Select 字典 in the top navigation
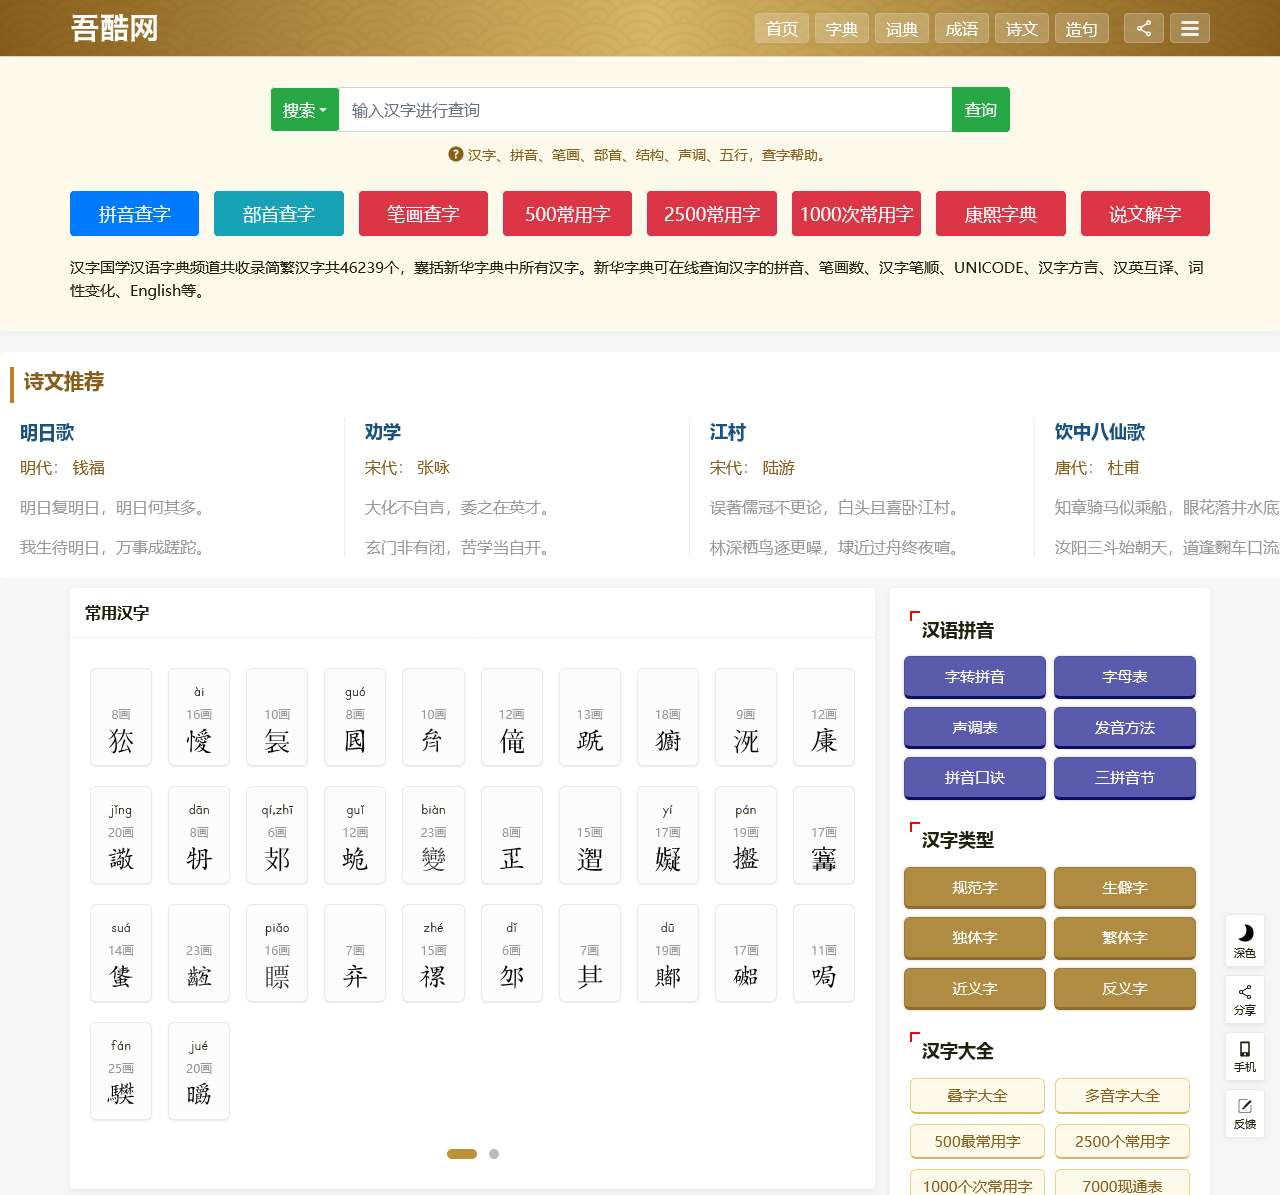Screen dimensions: 1280x1195 click(841, 29)
